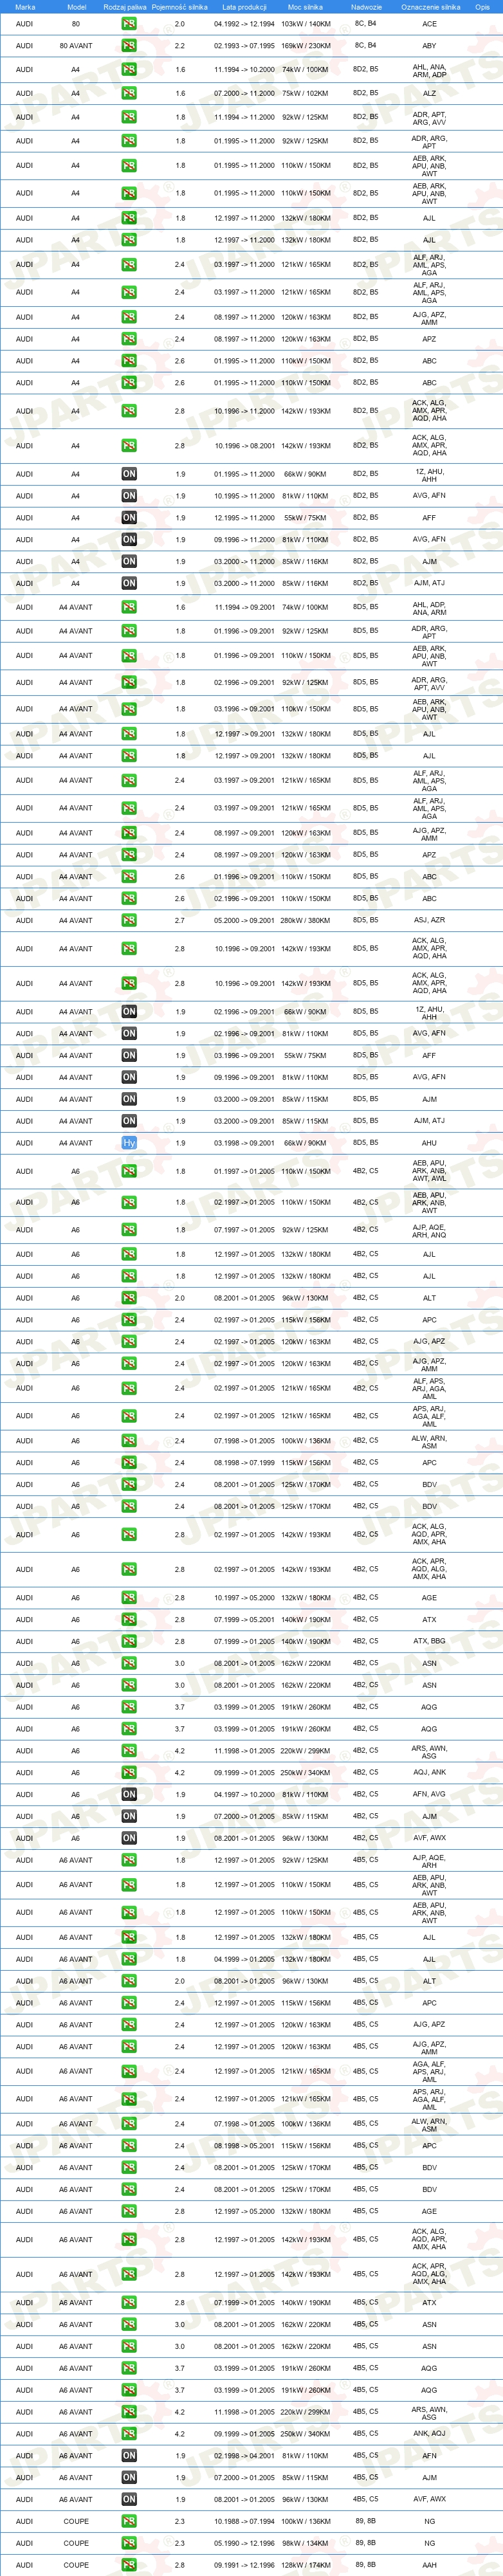The width and height of the screenshot is (503, 2576).
Task: Click petrol icon in A6 AVANT 2.0 ALT row
Action: click(x=129, y=1981)
